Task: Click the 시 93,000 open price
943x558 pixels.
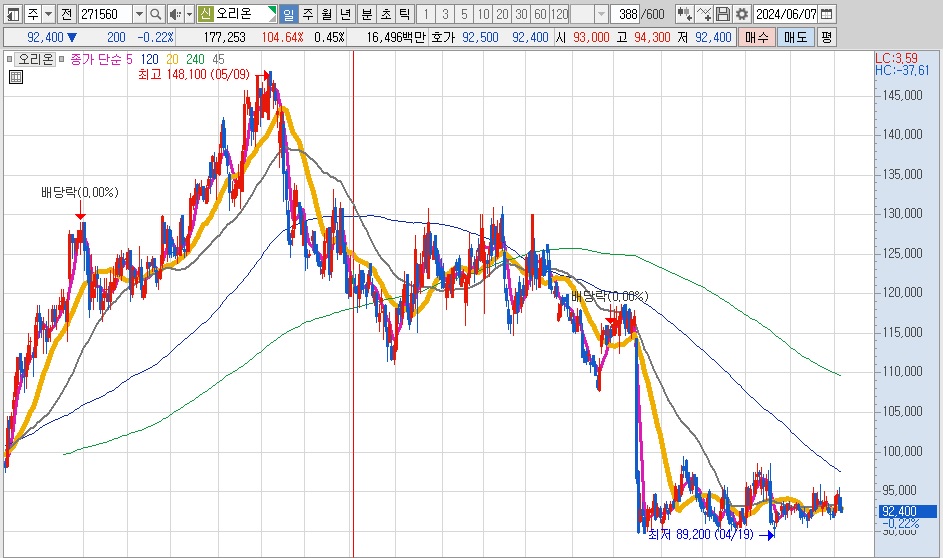Action: (x=583, y=37)
